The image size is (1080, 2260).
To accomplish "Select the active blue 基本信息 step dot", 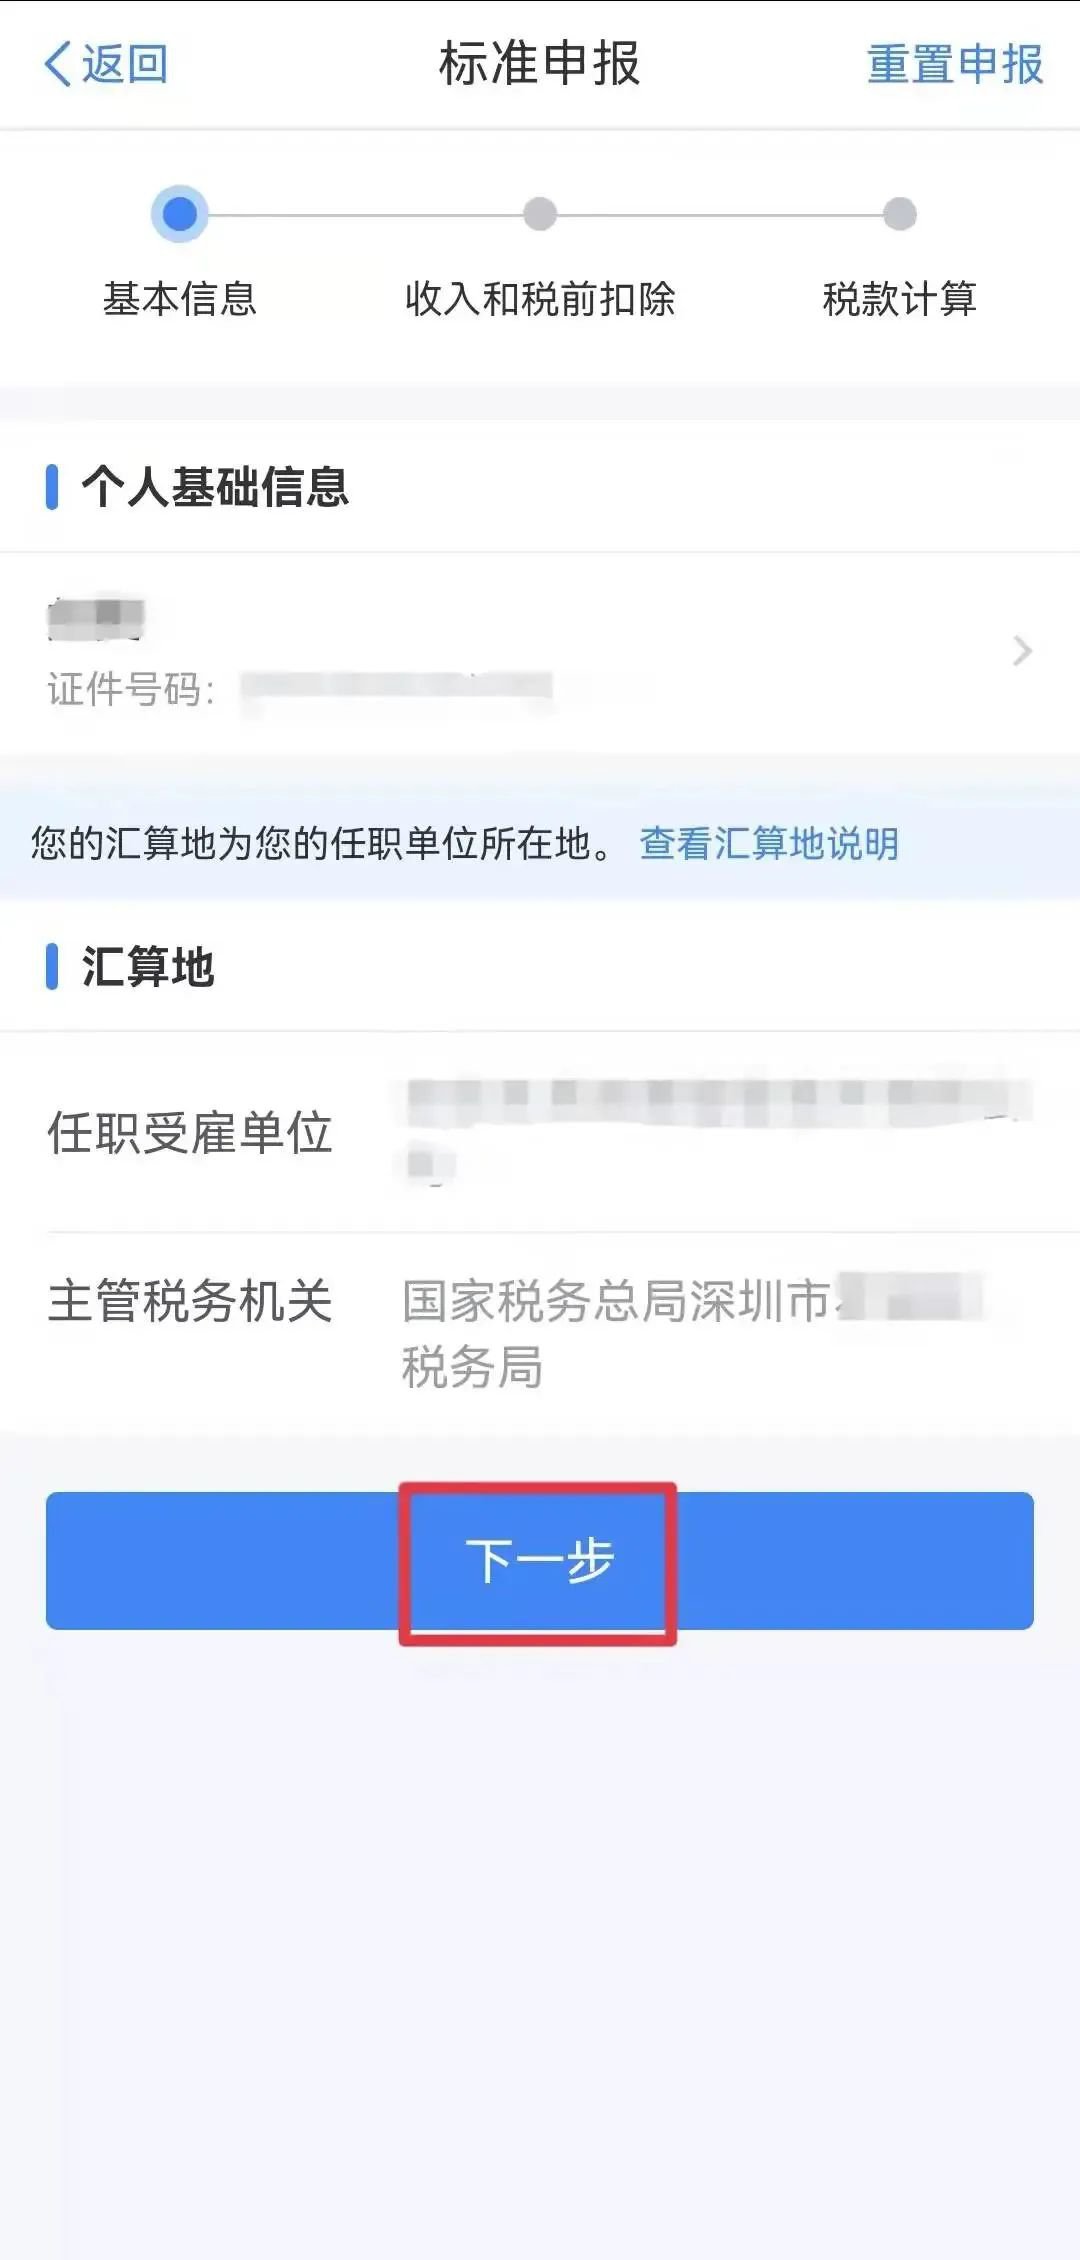I will (x=180, y=214).
